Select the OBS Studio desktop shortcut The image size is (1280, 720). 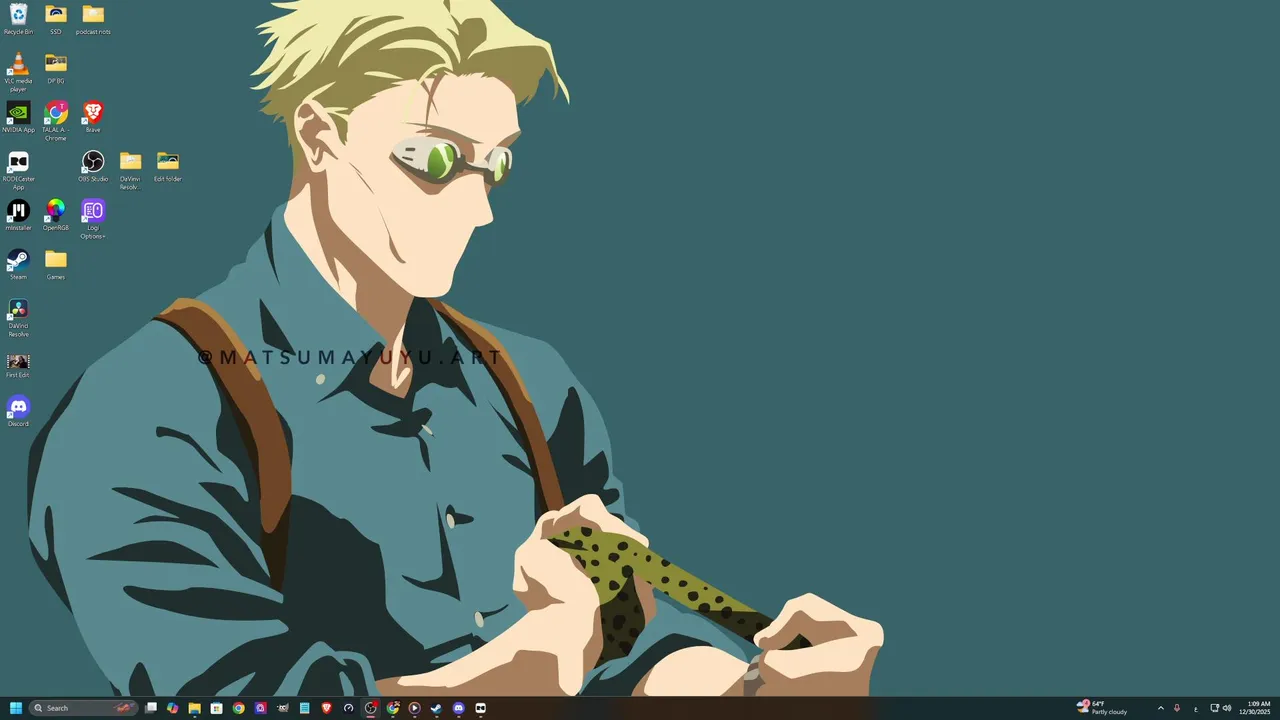point(93,166)
